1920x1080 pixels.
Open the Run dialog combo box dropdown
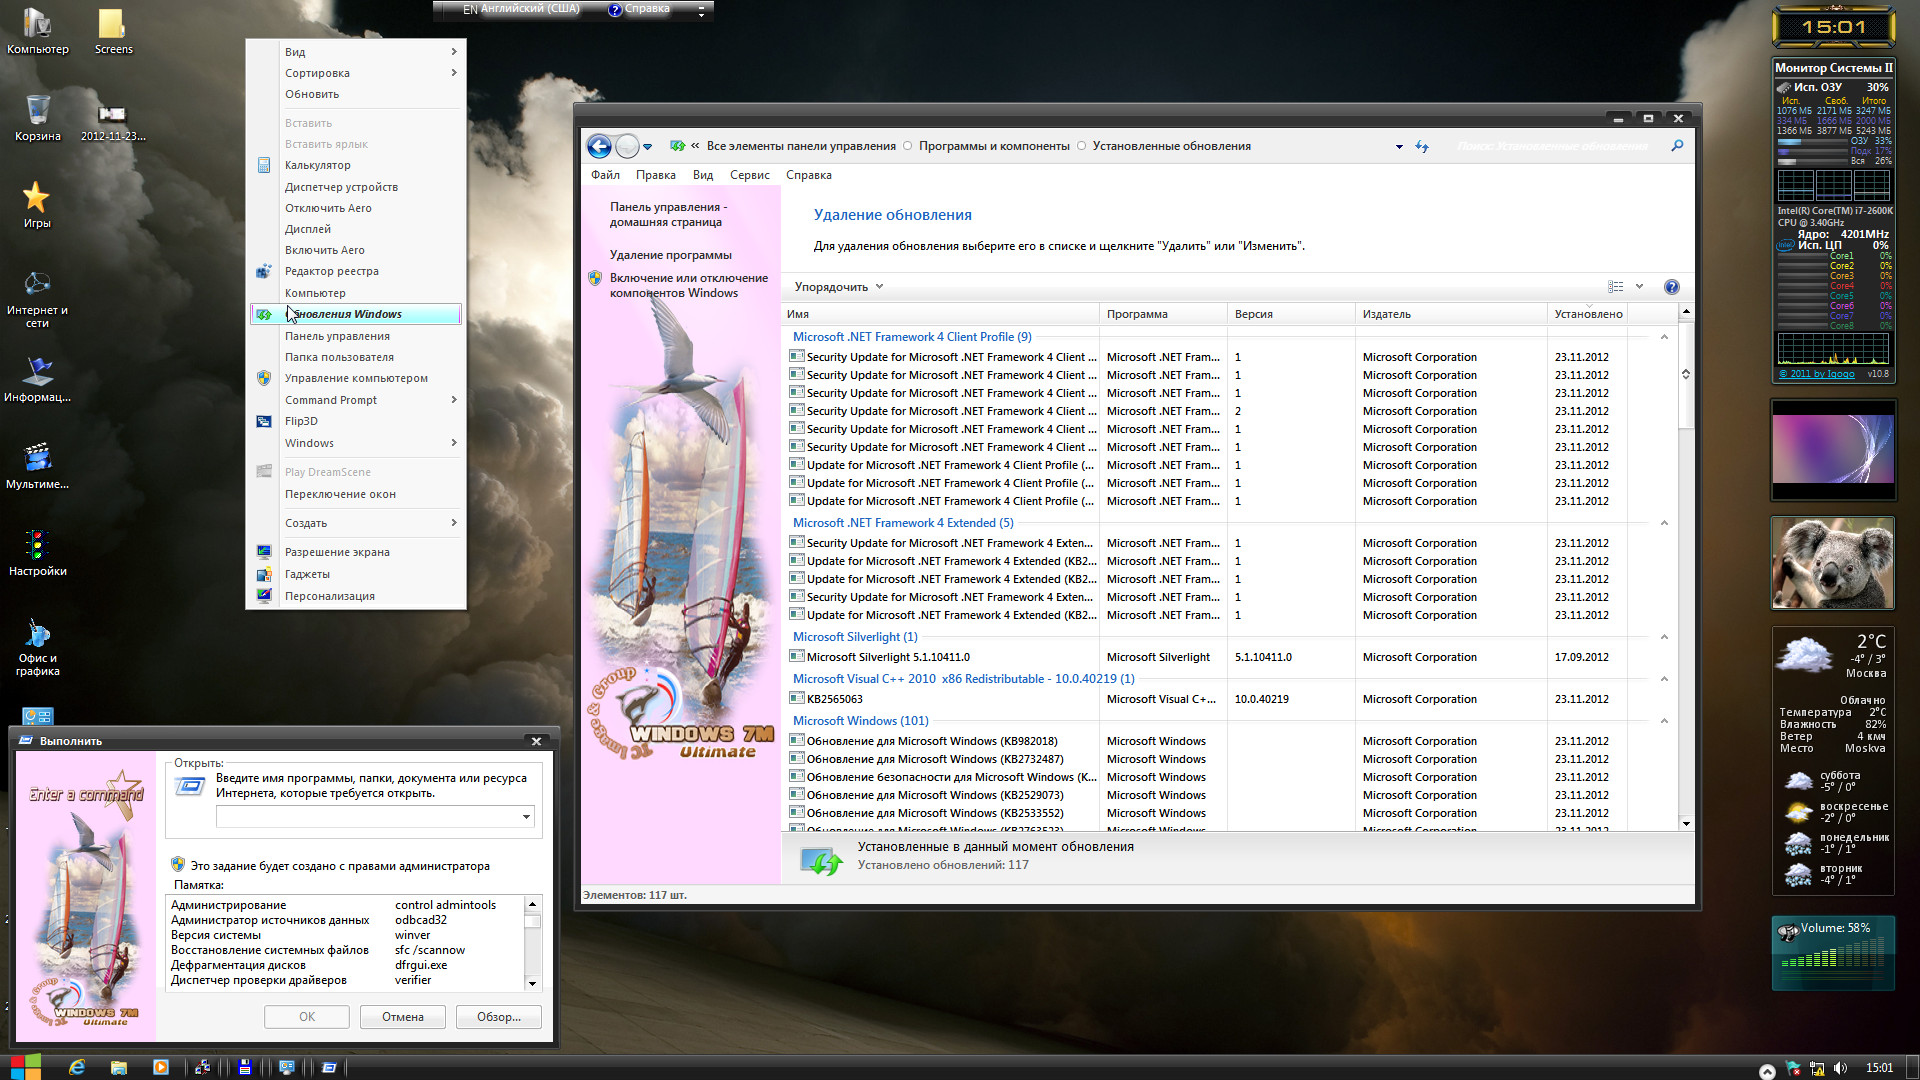526,817
